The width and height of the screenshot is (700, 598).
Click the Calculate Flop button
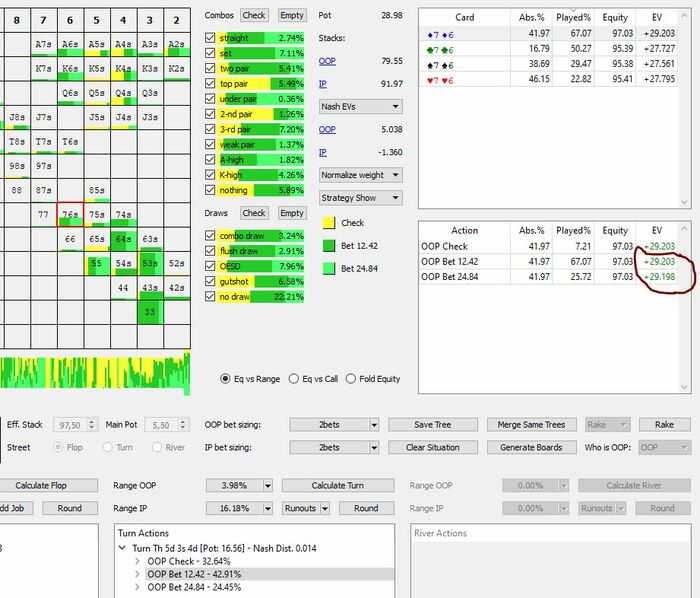(x=48, y=485)
